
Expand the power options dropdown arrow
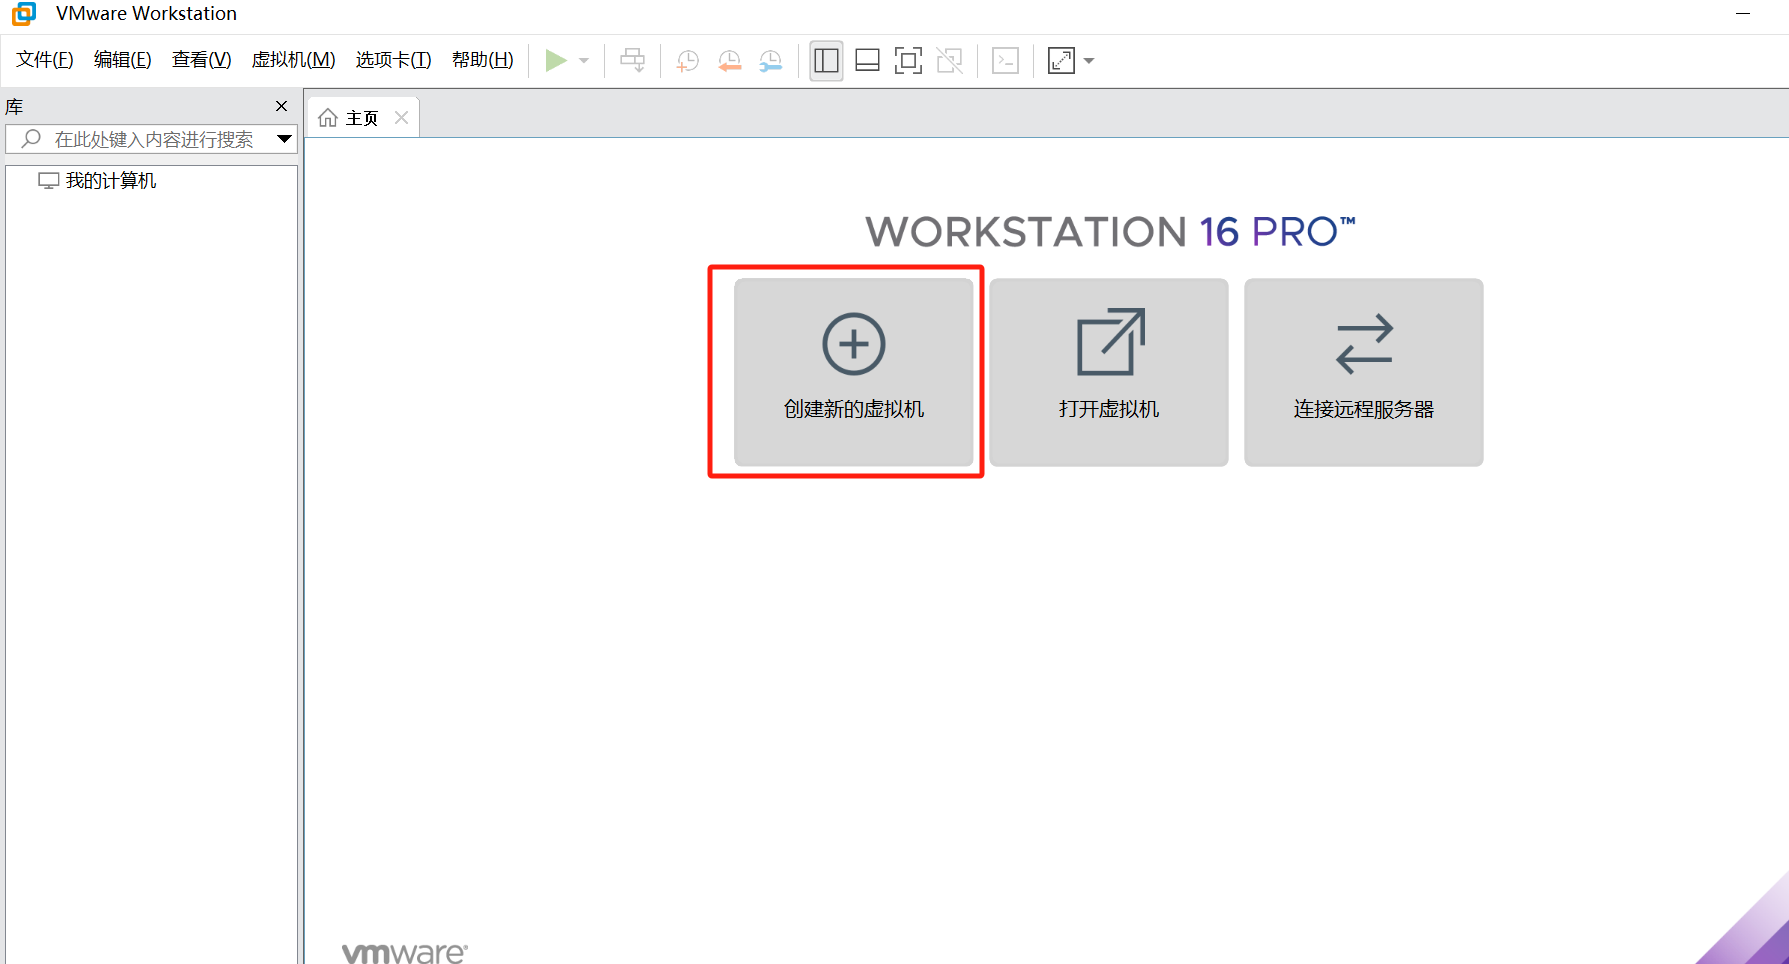click(x=584, y=61)
